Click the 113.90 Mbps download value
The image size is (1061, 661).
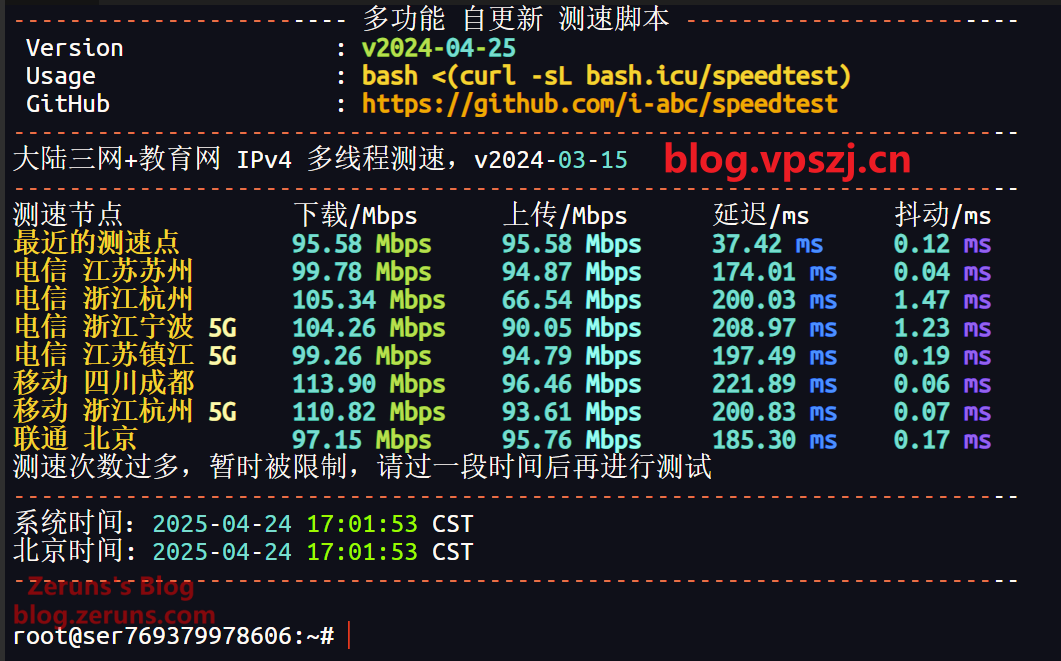(361, 383)
